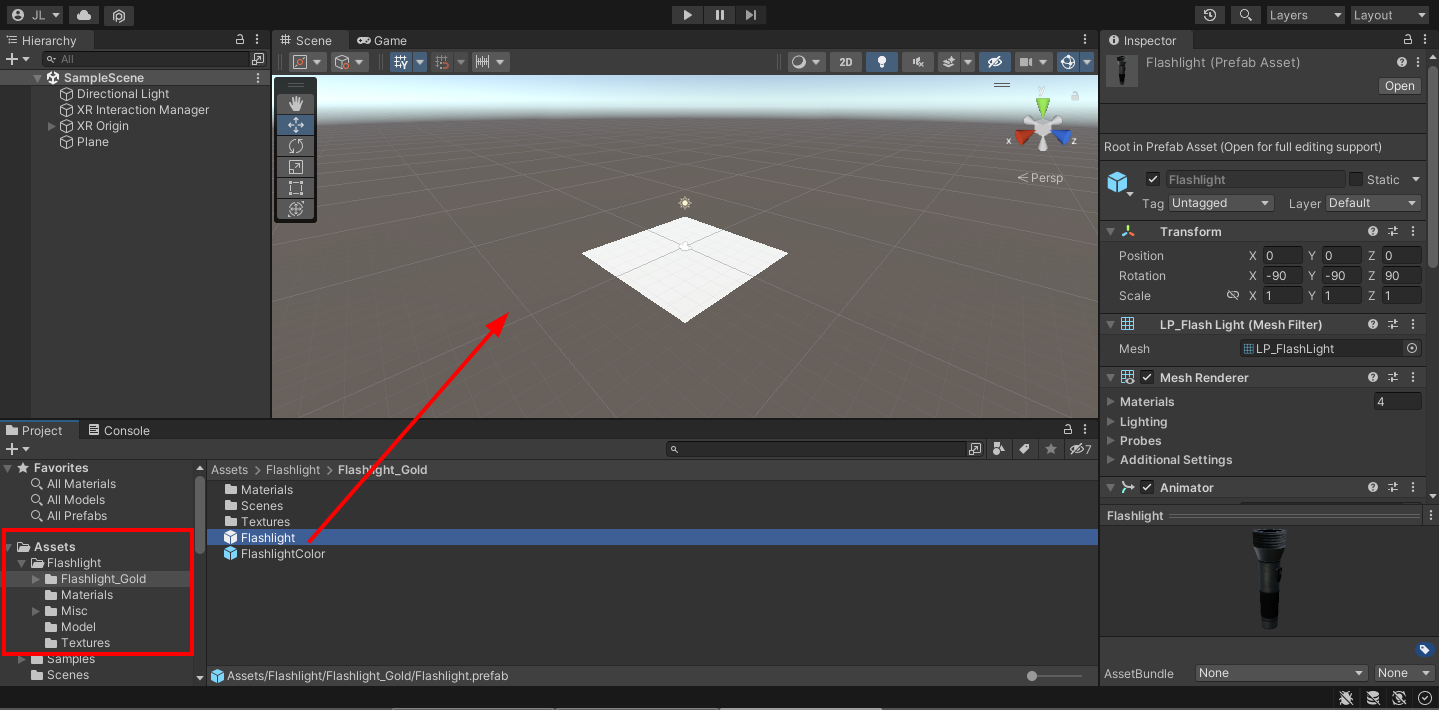Open the Tag dropdown showing Untagged
The width and height of the screenshot is (1439, 710).
coord(1220,203)
